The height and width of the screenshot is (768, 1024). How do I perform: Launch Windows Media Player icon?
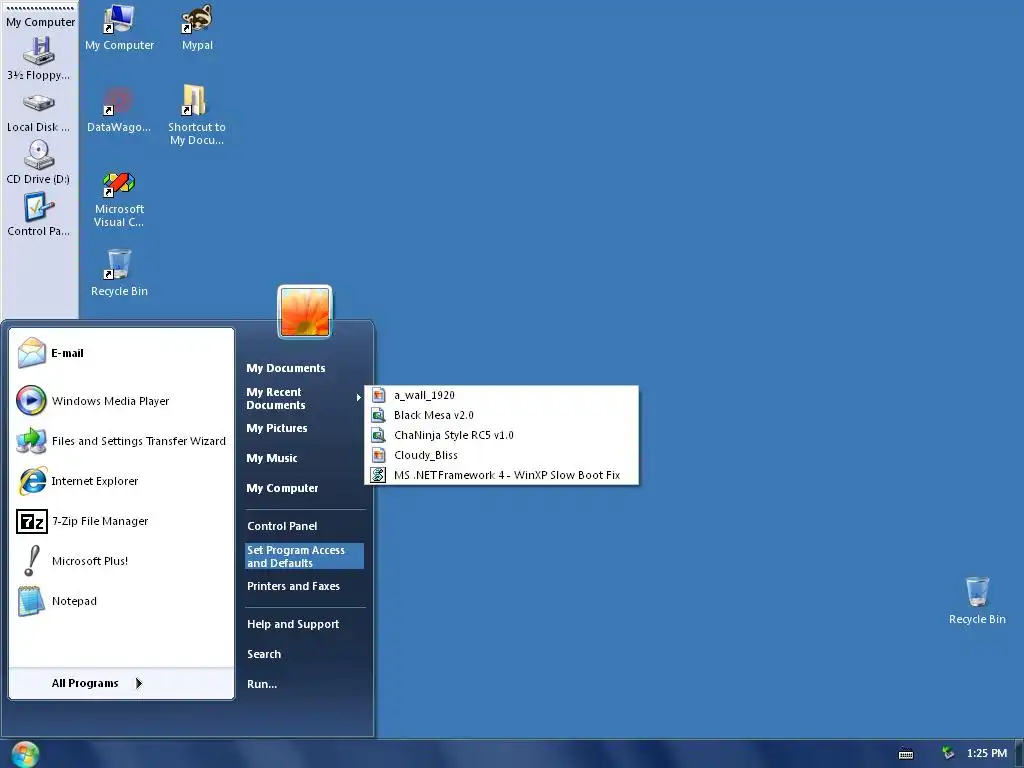click(x=31, y=400)
